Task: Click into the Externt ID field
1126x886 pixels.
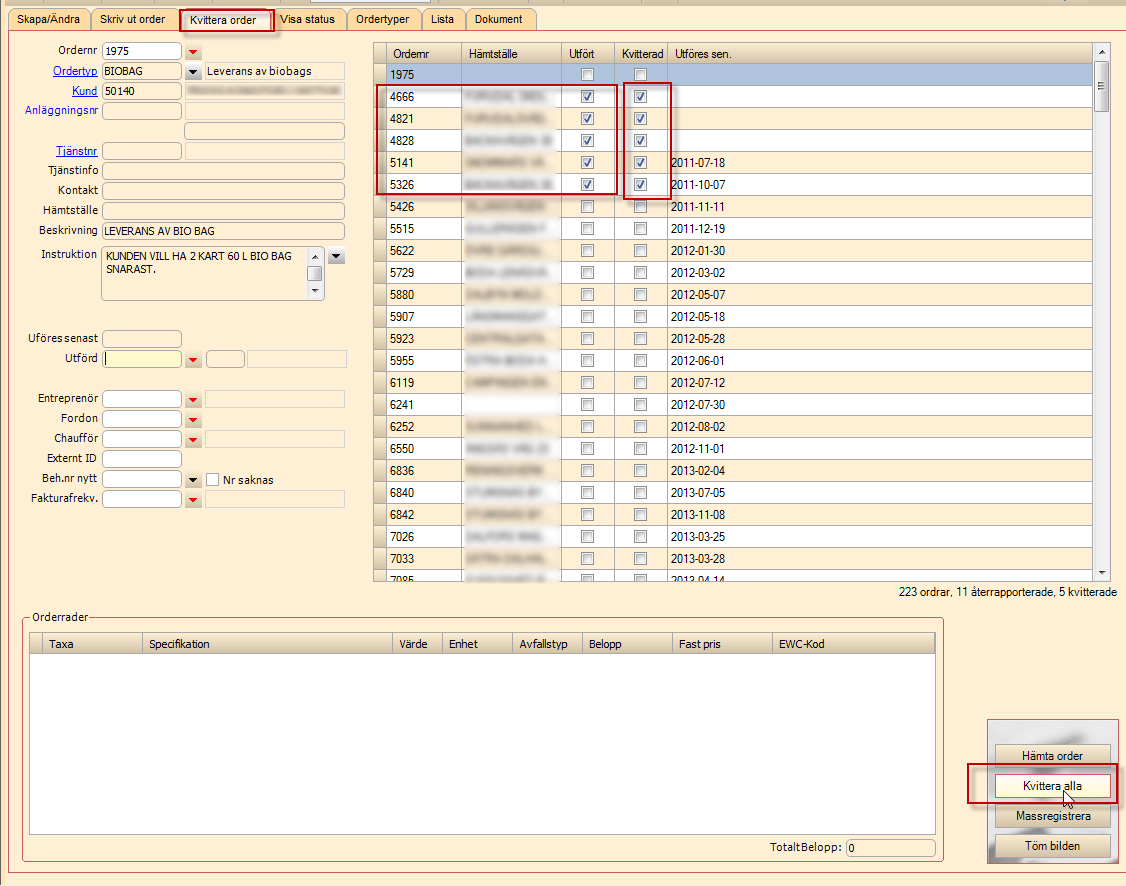Action: (x=141, y=459)
